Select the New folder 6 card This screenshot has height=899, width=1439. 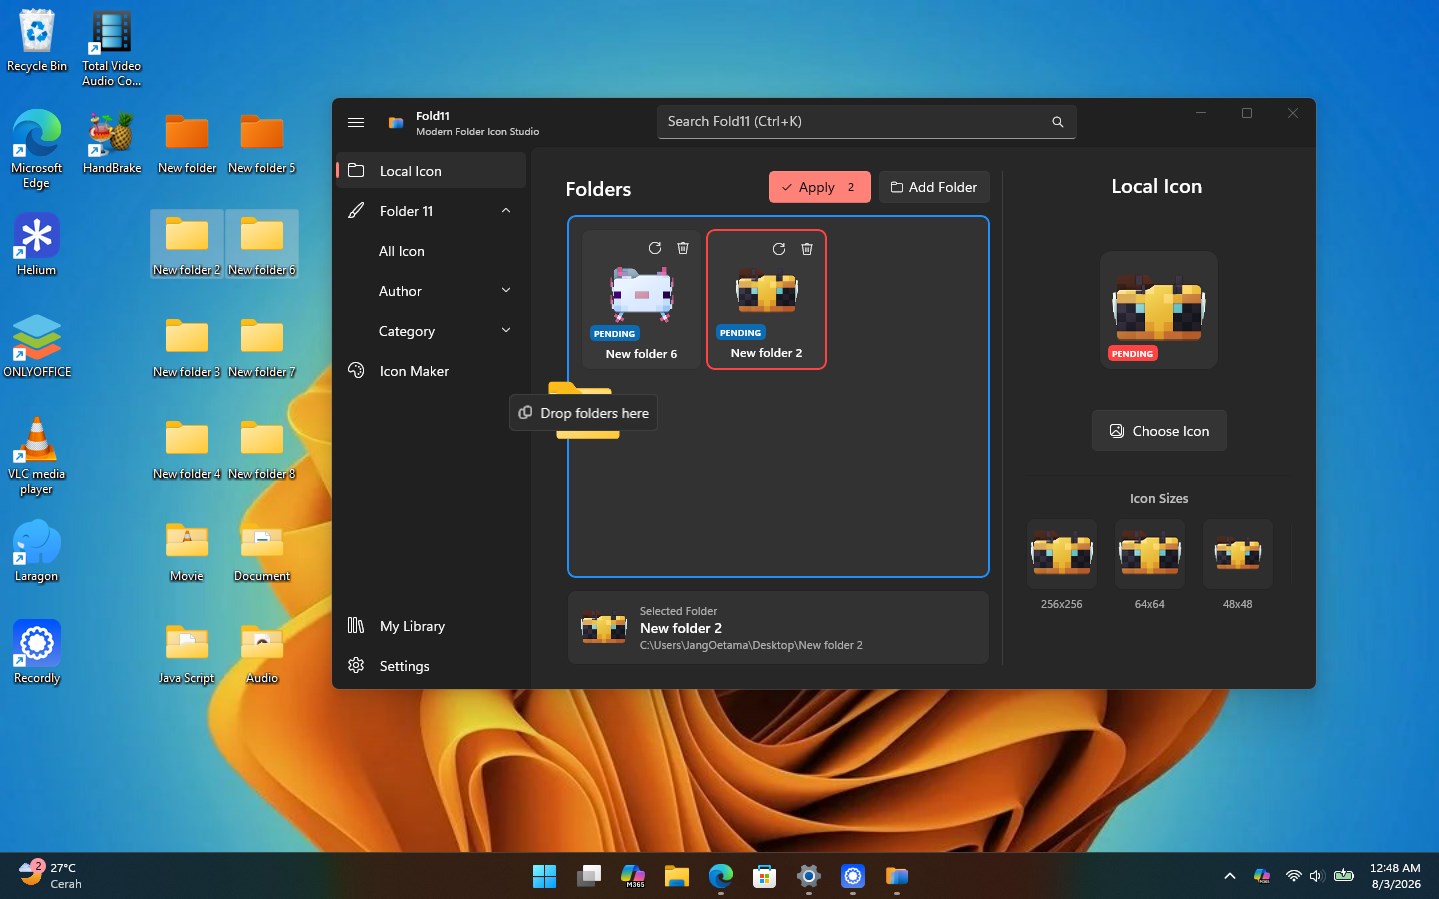tap(642, 300)
